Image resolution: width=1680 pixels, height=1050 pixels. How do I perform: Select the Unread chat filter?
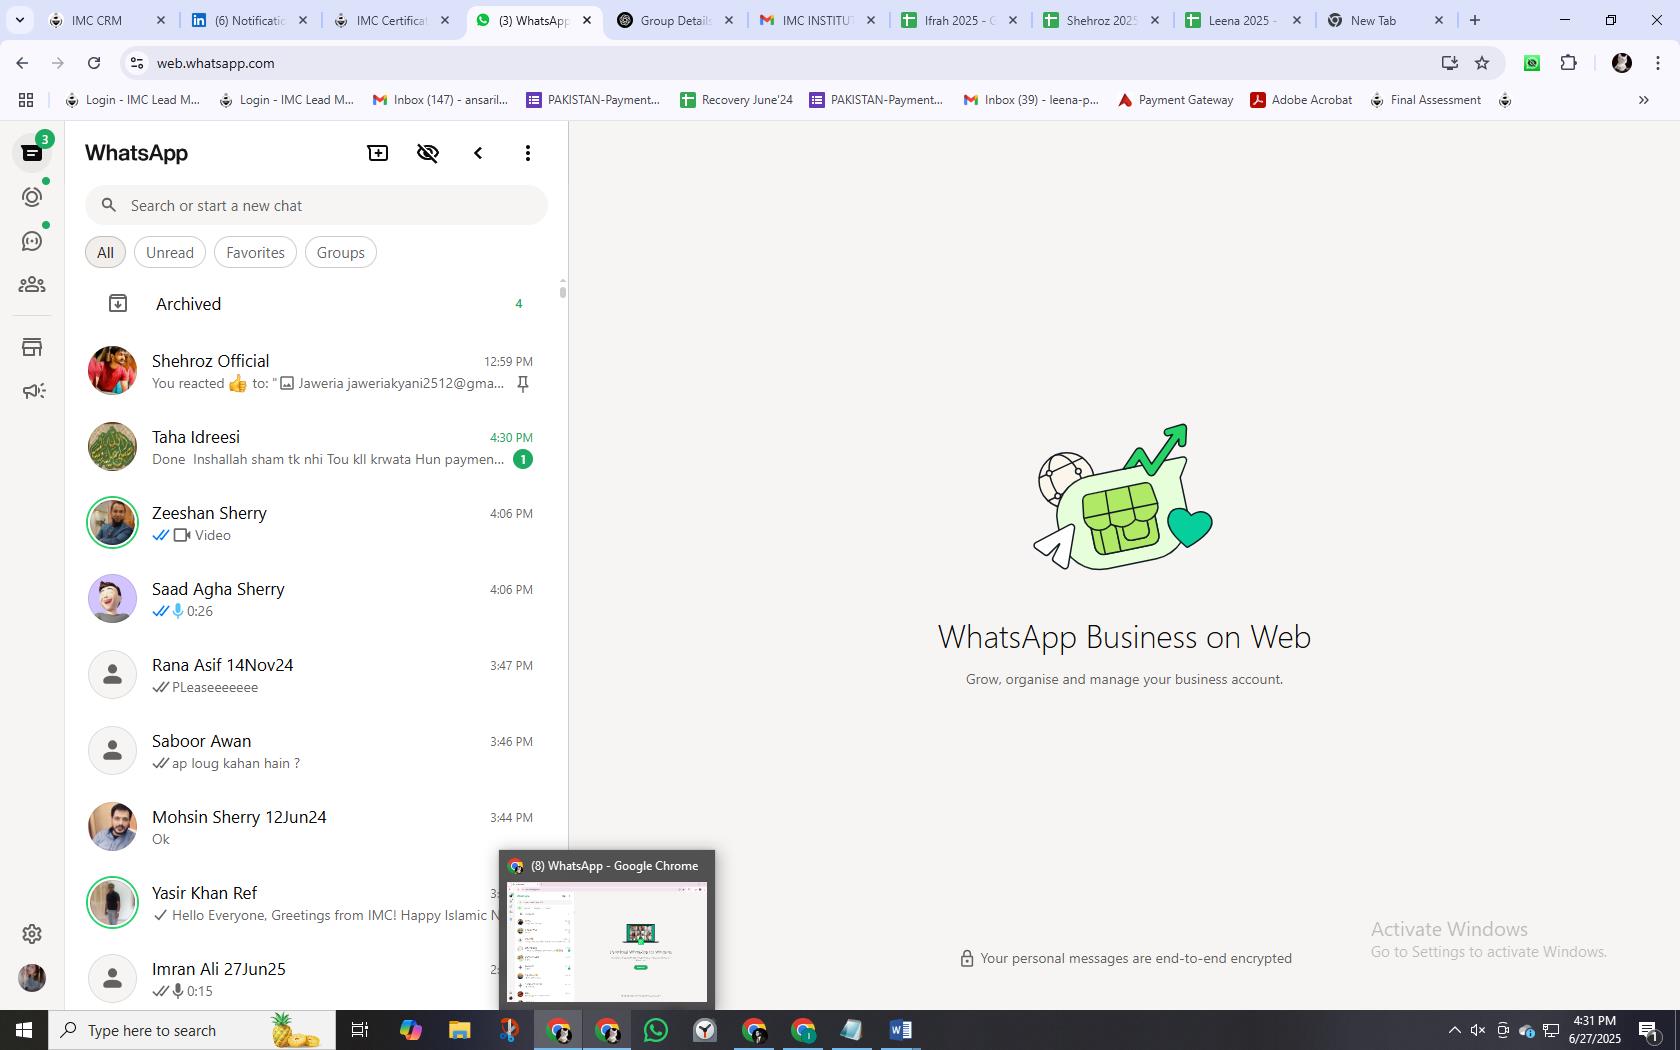pos(170,252)
